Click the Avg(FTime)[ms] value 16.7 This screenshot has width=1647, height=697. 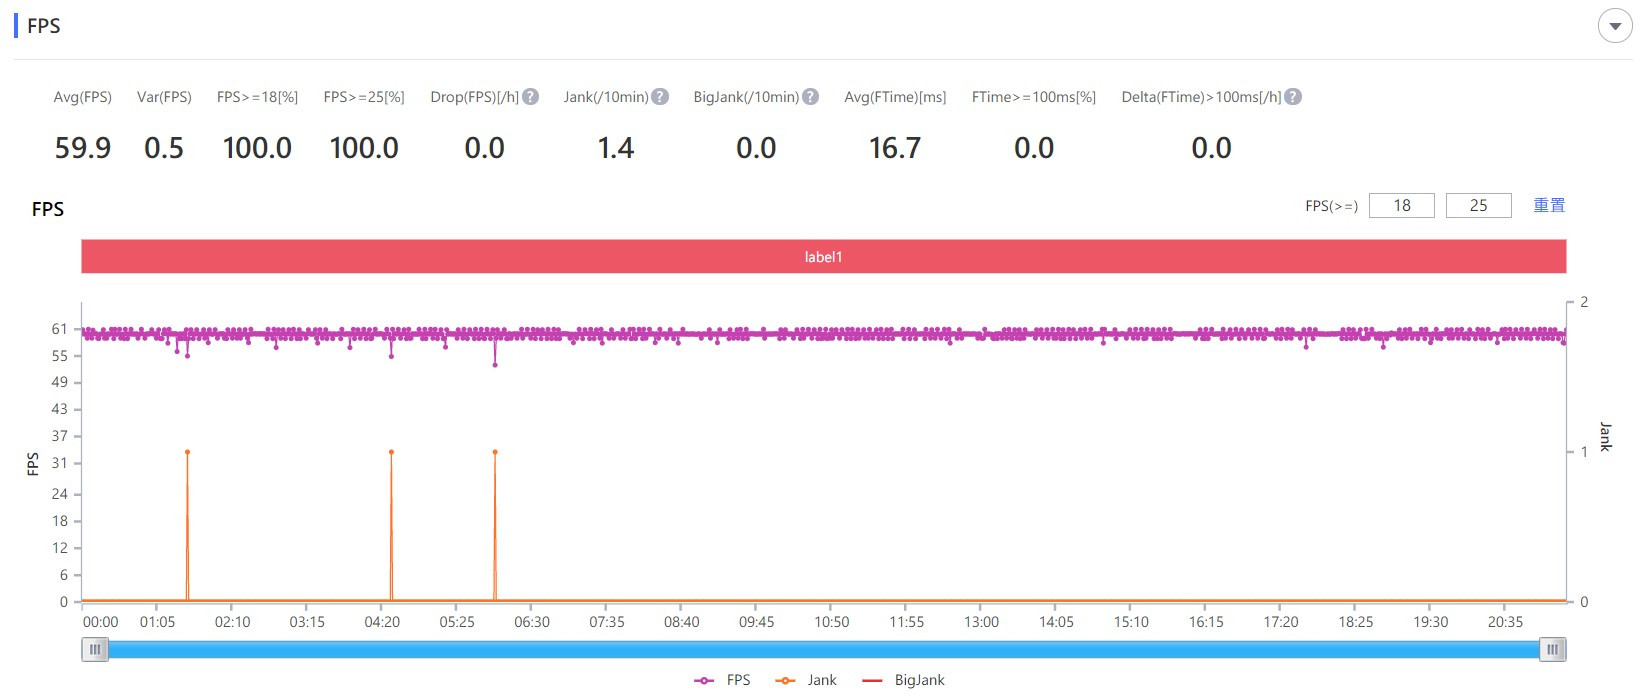(895, 148)
